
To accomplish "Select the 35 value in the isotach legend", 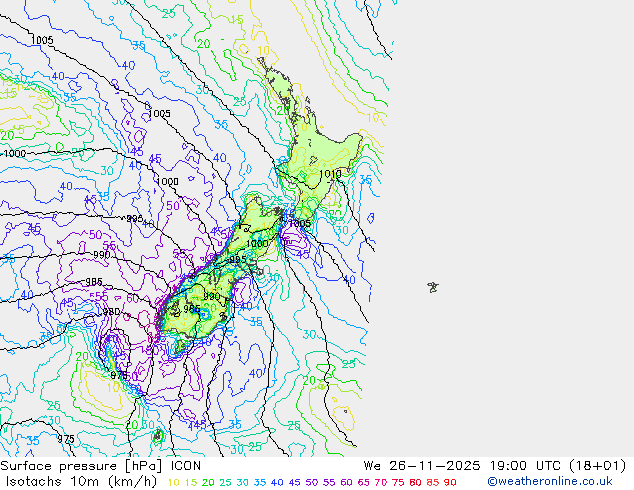I will pos(260,482).
